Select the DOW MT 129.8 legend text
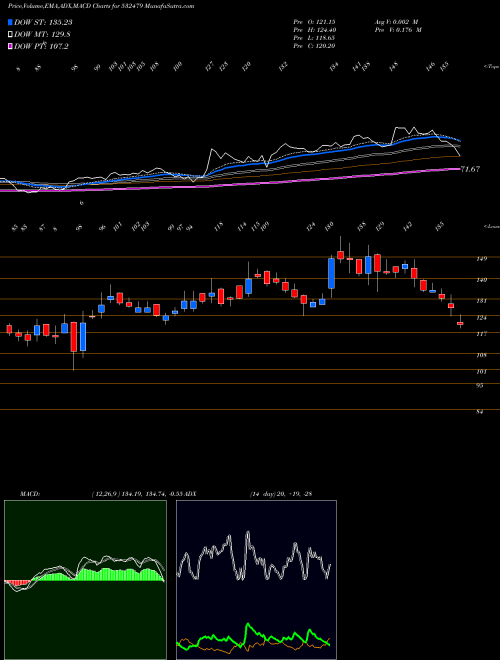Viewport: 500px width, 660px height. [43, 35]
